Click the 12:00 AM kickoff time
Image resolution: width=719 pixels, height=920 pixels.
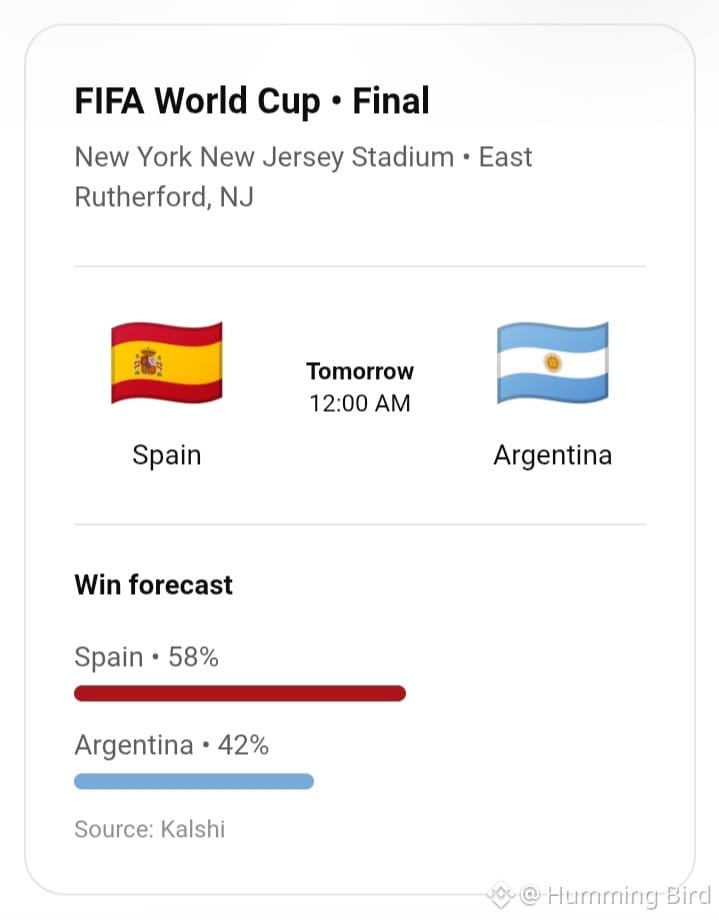[360, 404]
